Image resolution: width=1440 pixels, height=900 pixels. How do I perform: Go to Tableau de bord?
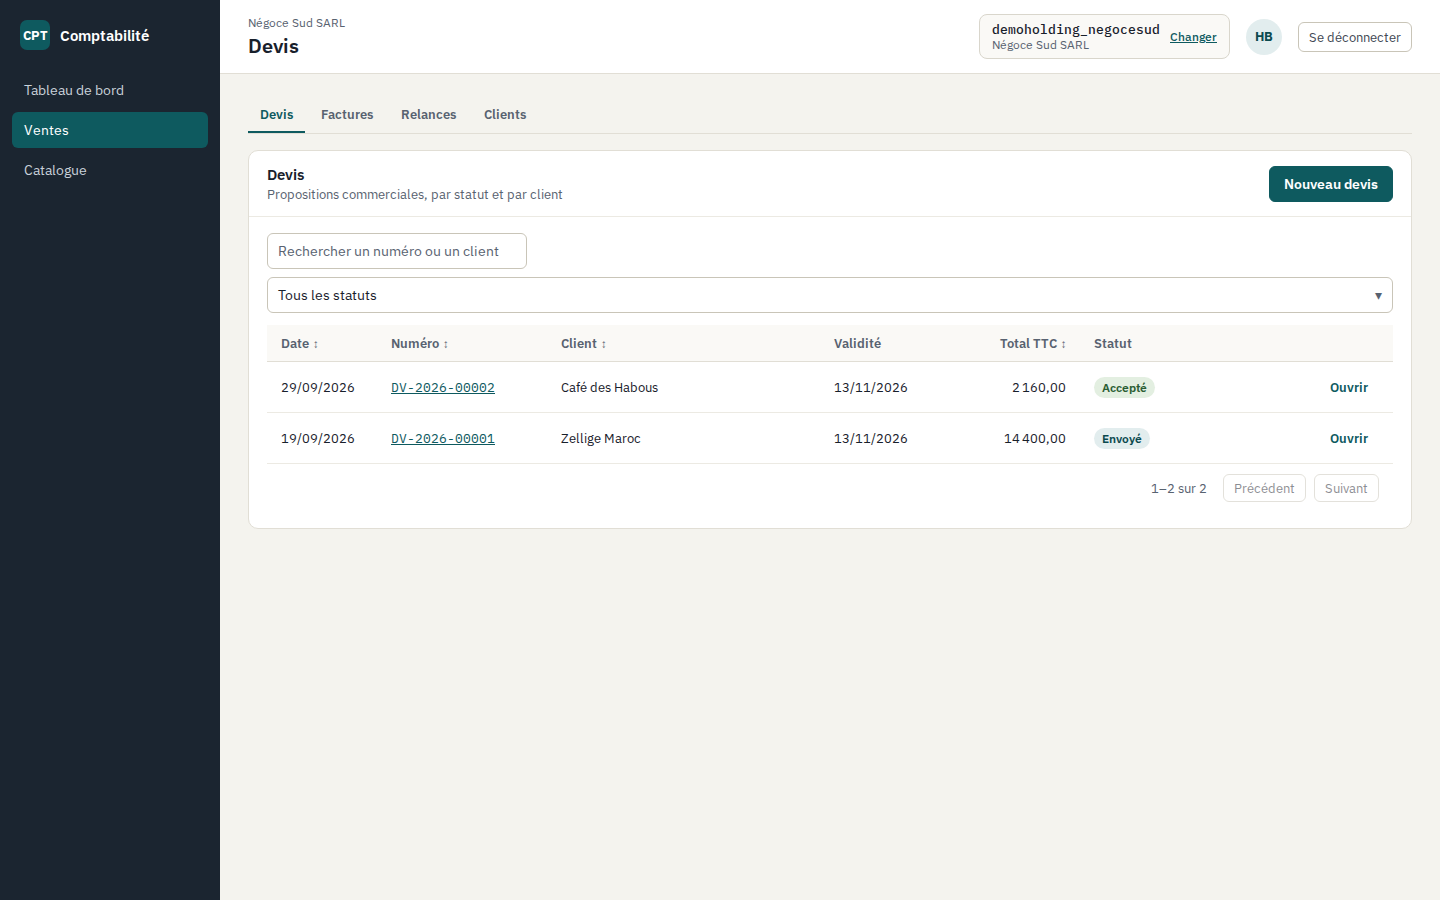pyautogui.click(x=110, y=90)
